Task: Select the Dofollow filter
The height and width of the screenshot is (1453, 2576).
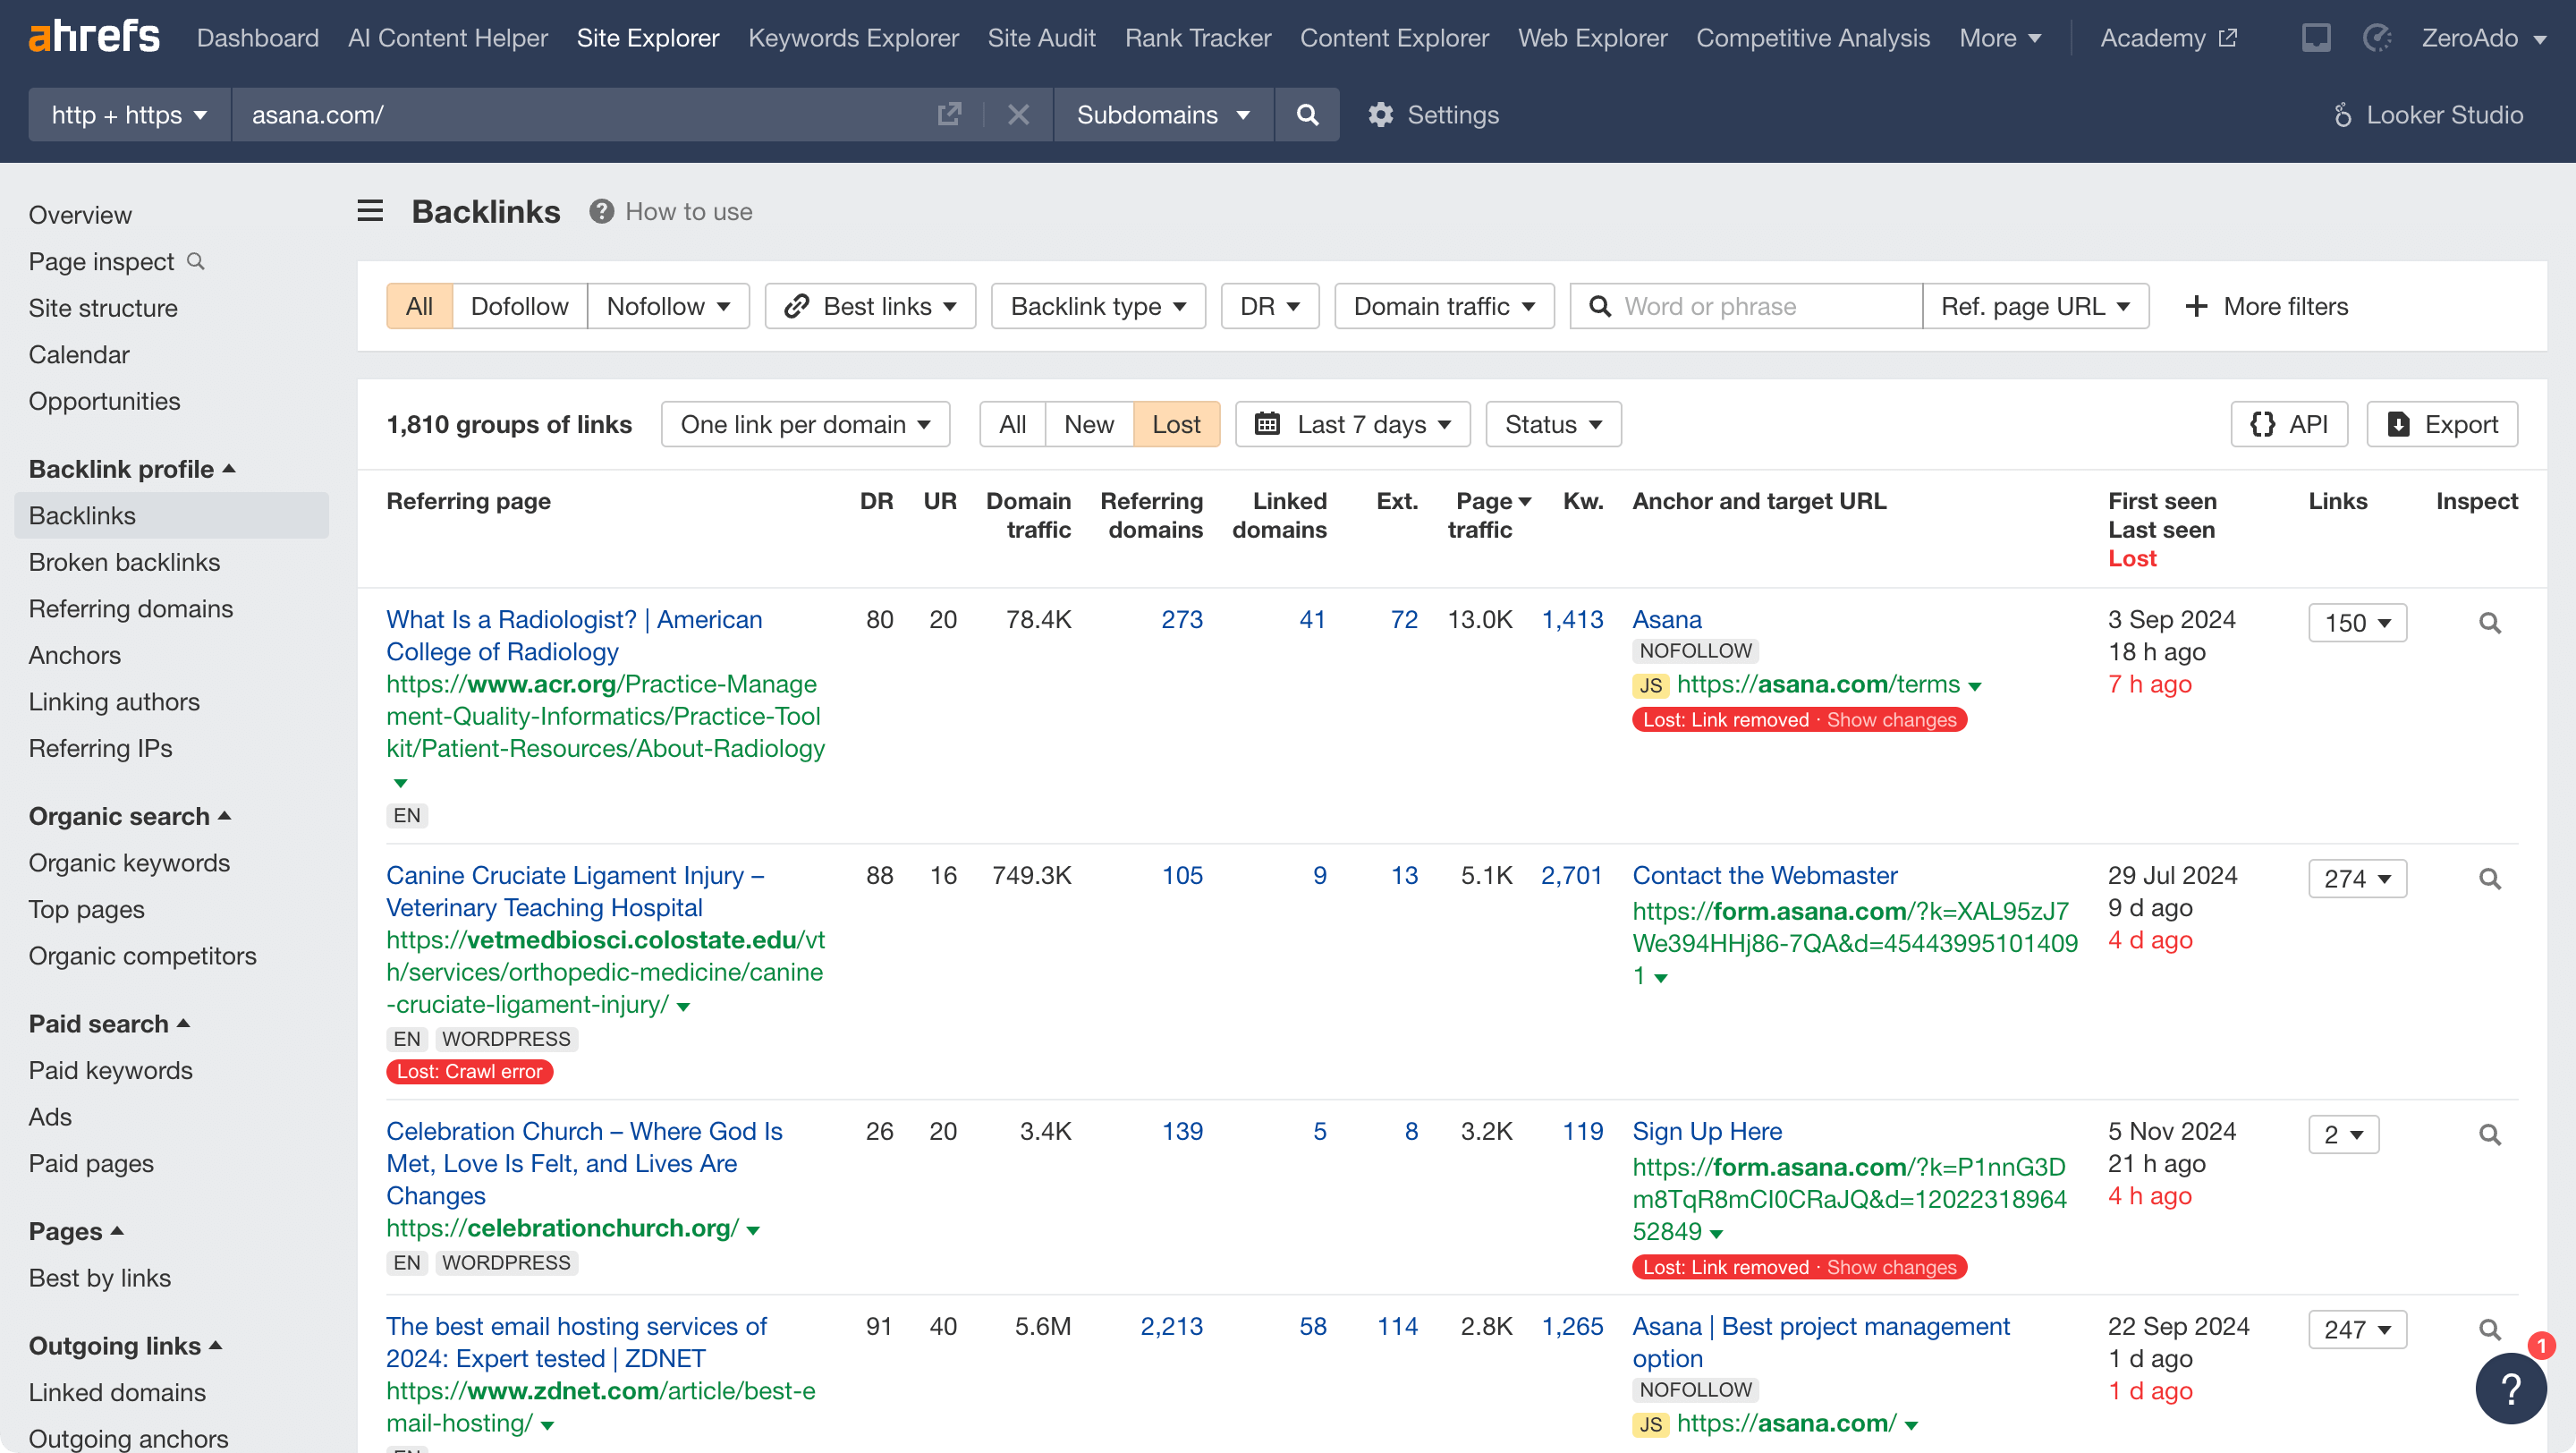Action: coord(519,306)
